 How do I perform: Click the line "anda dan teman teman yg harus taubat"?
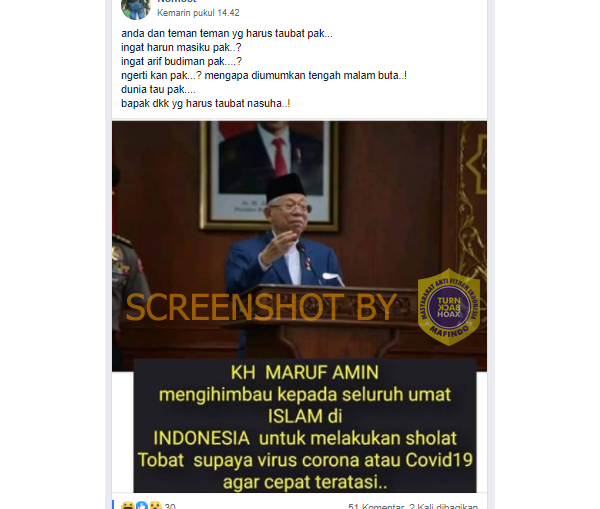pyautogui.click(x=227, y=34)
